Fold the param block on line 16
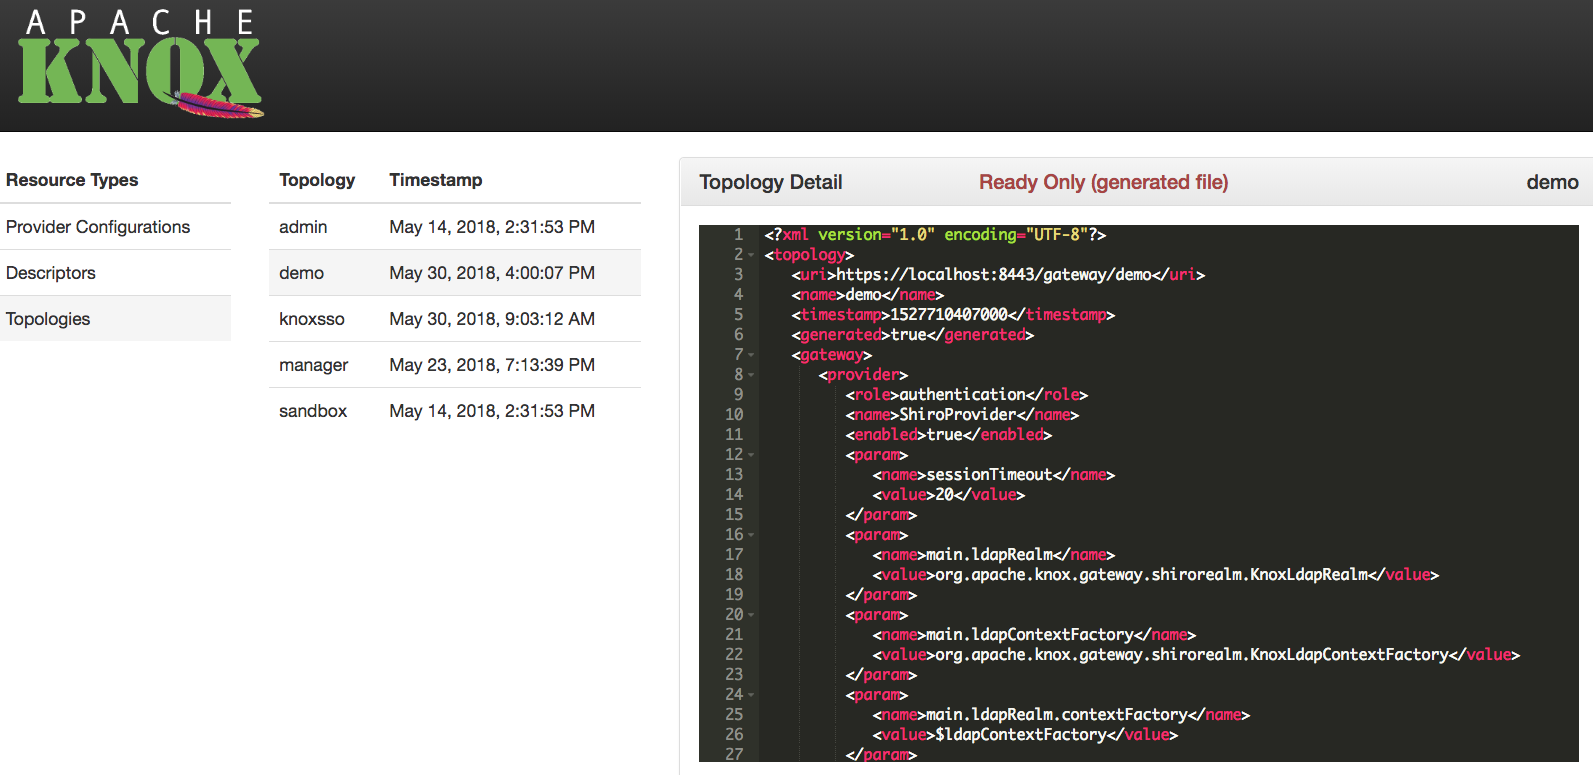This screenshot has width=1593, height=775. 751,535
